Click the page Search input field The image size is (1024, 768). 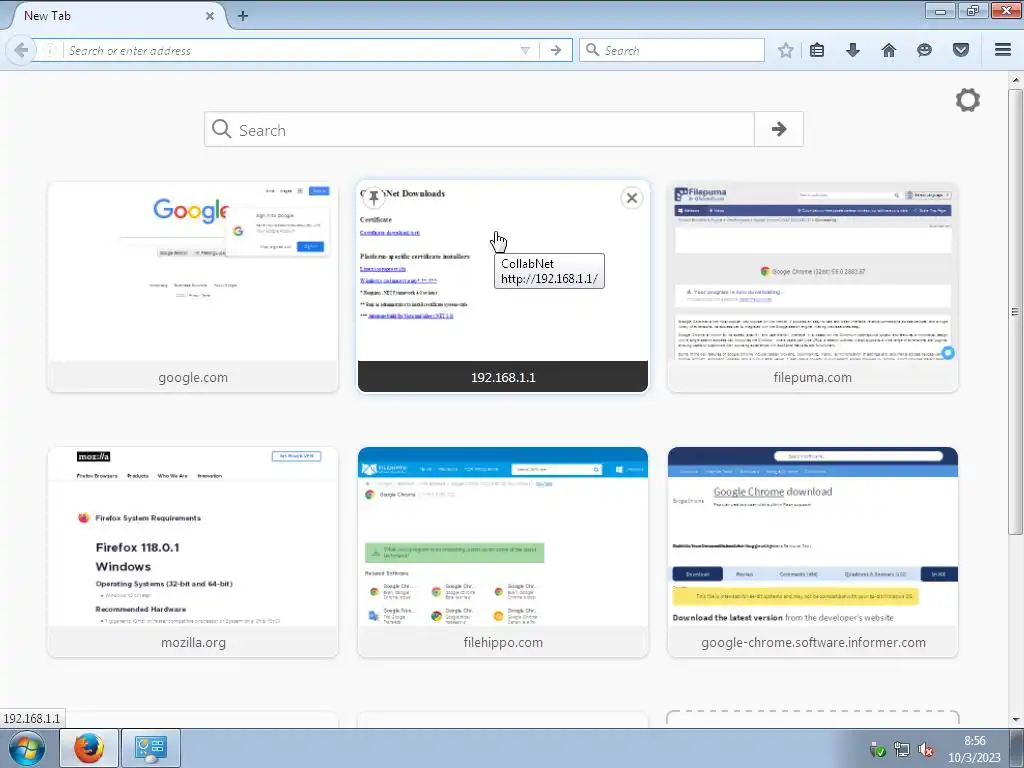coord(479,129)
